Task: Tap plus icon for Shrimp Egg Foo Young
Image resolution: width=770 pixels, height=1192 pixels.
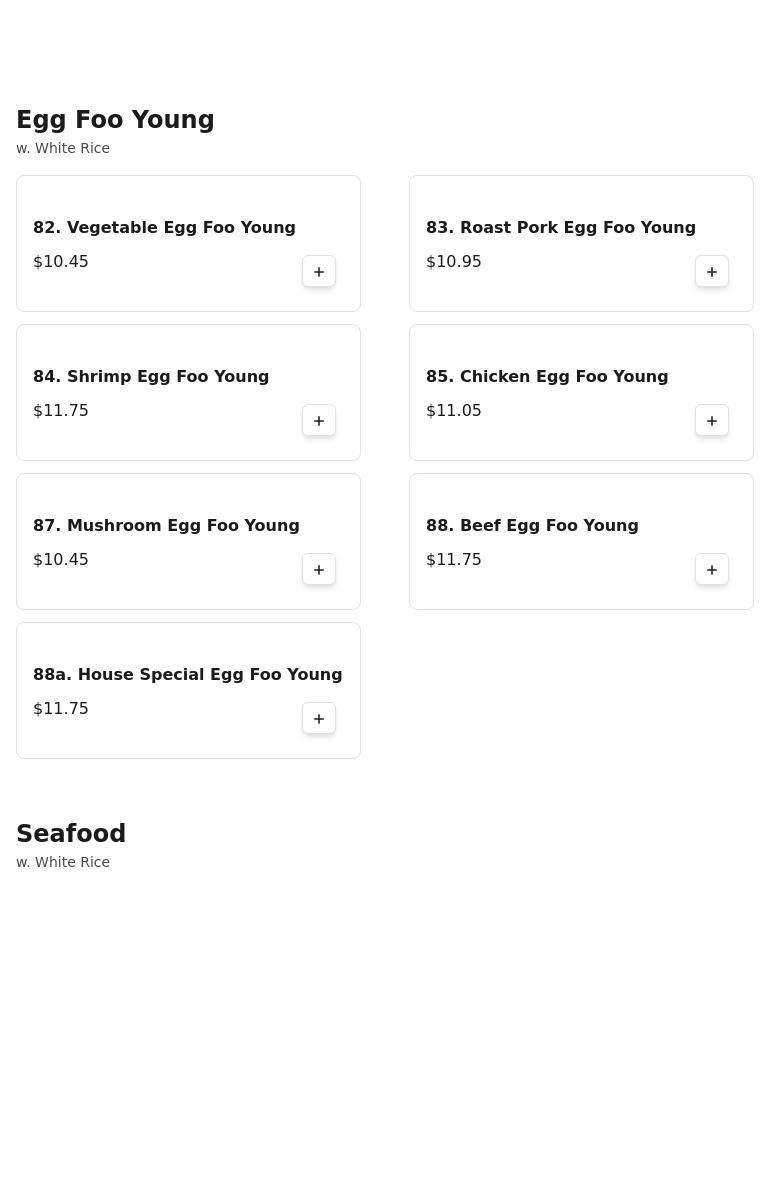Action: [319, 420]
